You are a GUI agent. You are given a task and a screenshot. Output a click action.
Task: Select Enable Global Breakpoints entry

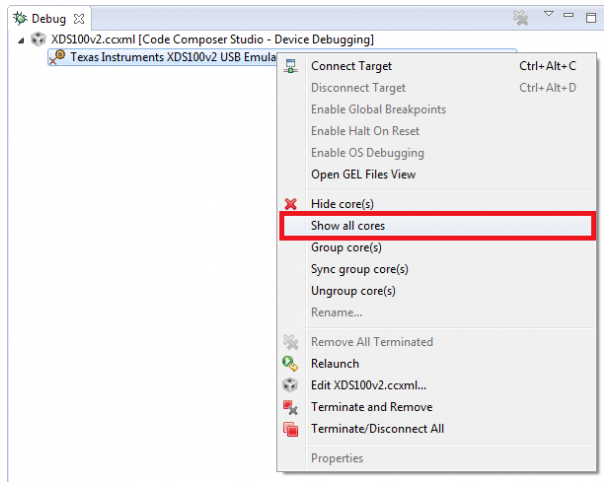[438, 109]
